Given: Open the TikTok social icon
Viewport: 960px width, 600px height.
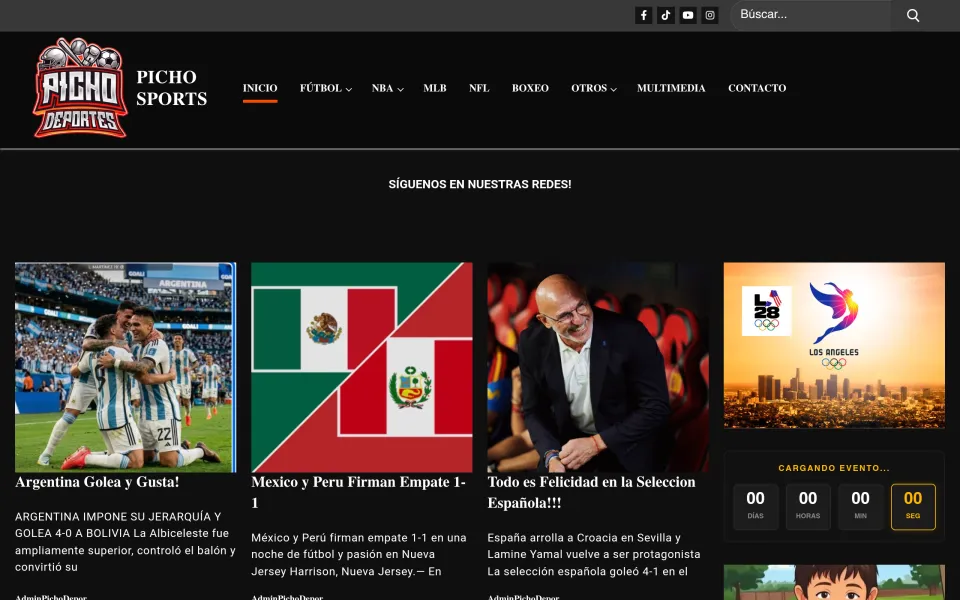Looking at the screenshot, I should click(666, 15).
